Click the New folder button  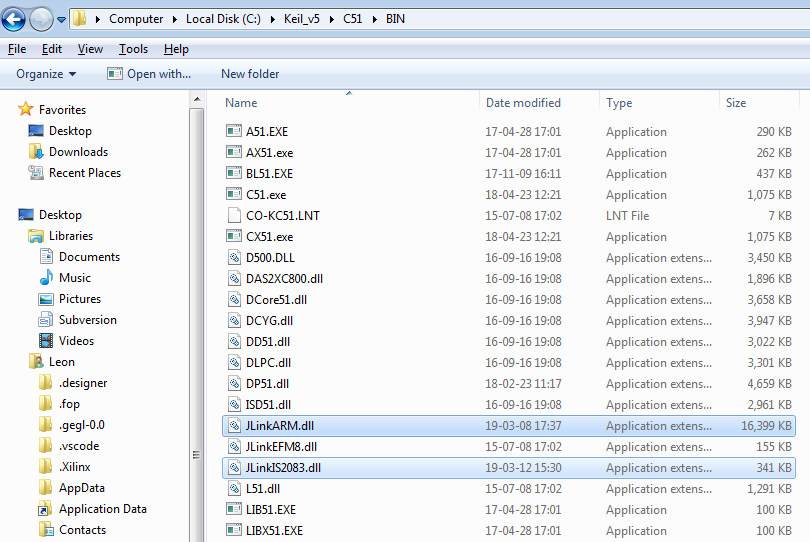(x=250, y=74)
